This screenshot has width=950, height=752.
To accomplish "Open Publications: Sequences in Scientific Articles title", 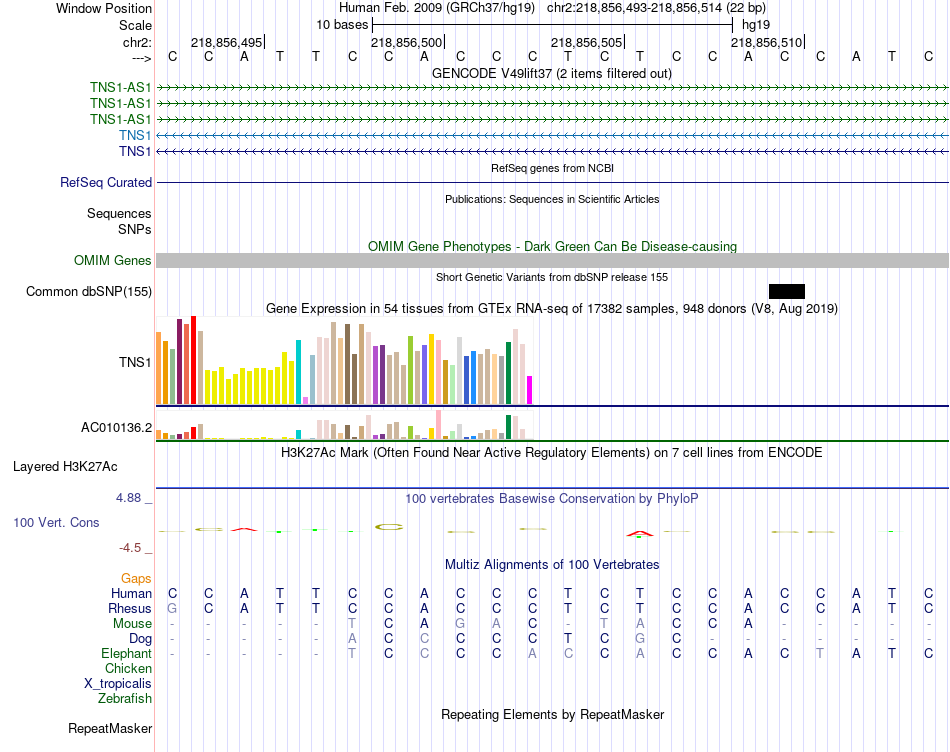I will [552, 199].
